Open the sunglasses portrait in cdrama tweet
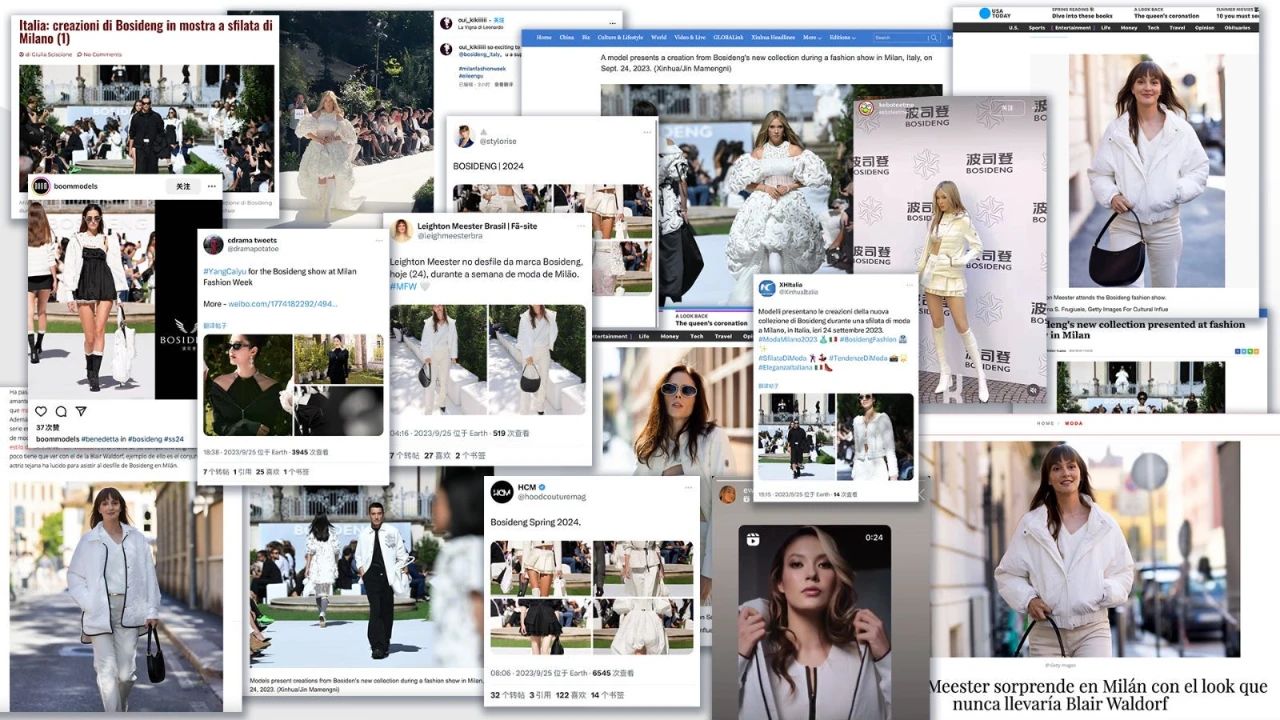Viewport: 1280px width, 720px height. 247,385
